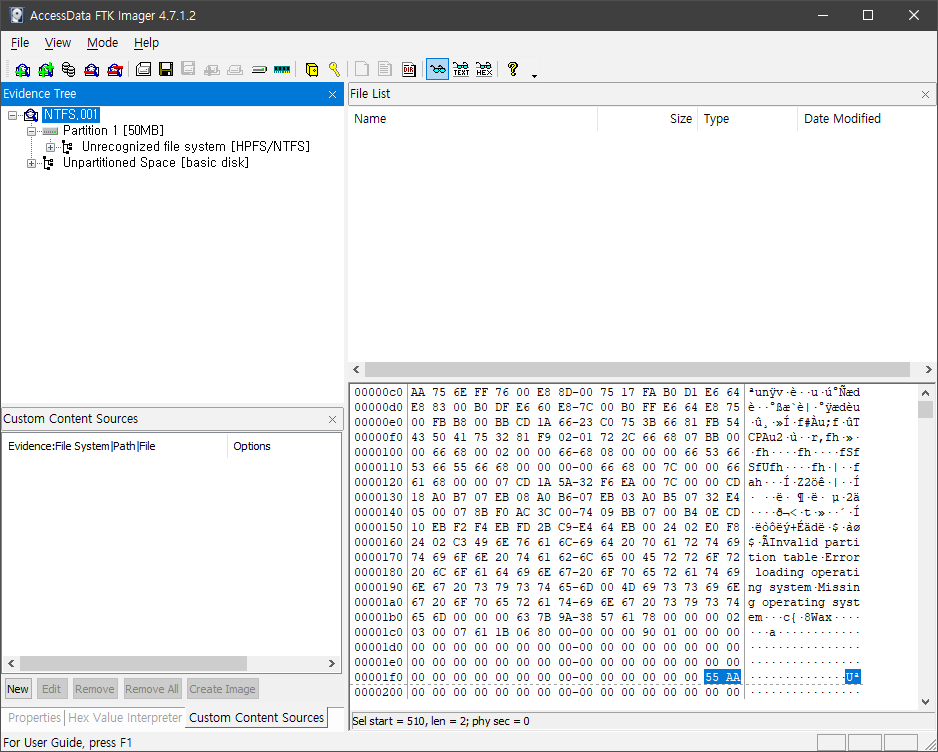Click file list horizontal scrollbar left arrow
This screenshot has height=752, width=938.
(357, 370)
